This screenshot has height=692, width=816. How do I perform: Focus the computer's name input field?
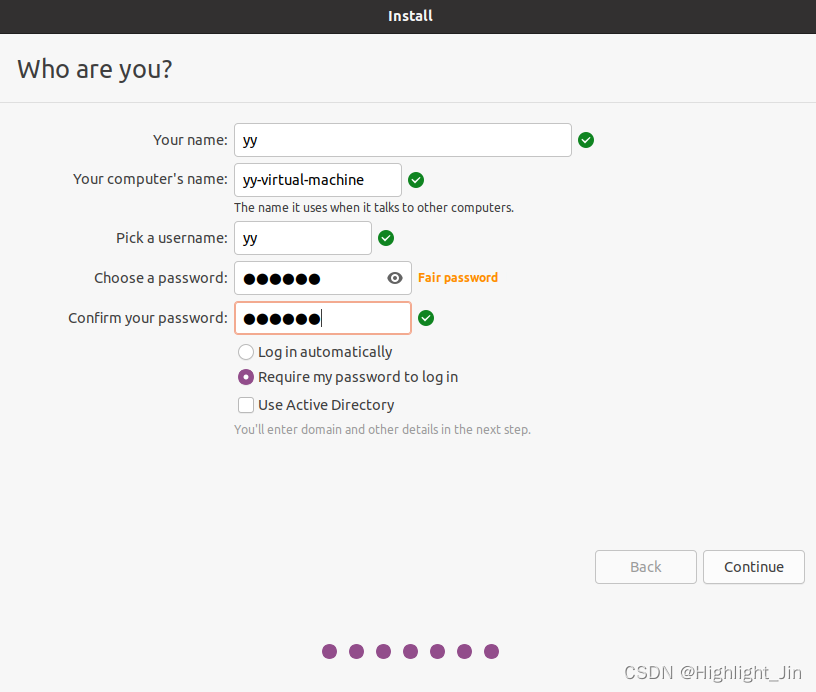coord(317,180)
